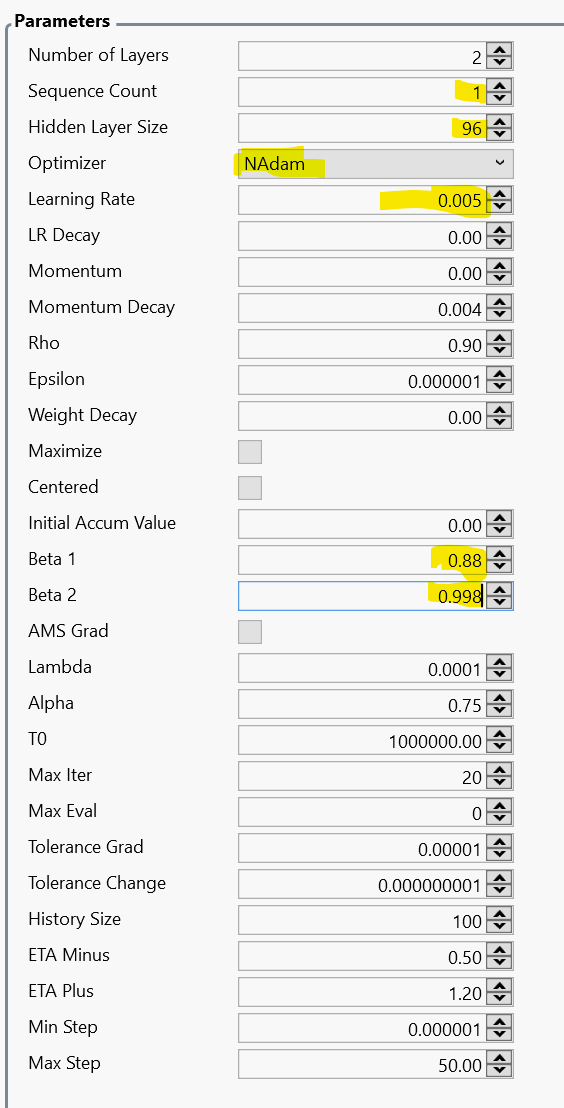Click the Optimizer dropdown chevron arrow
This screenshot has height=1108, width=564.
point(500,163)
